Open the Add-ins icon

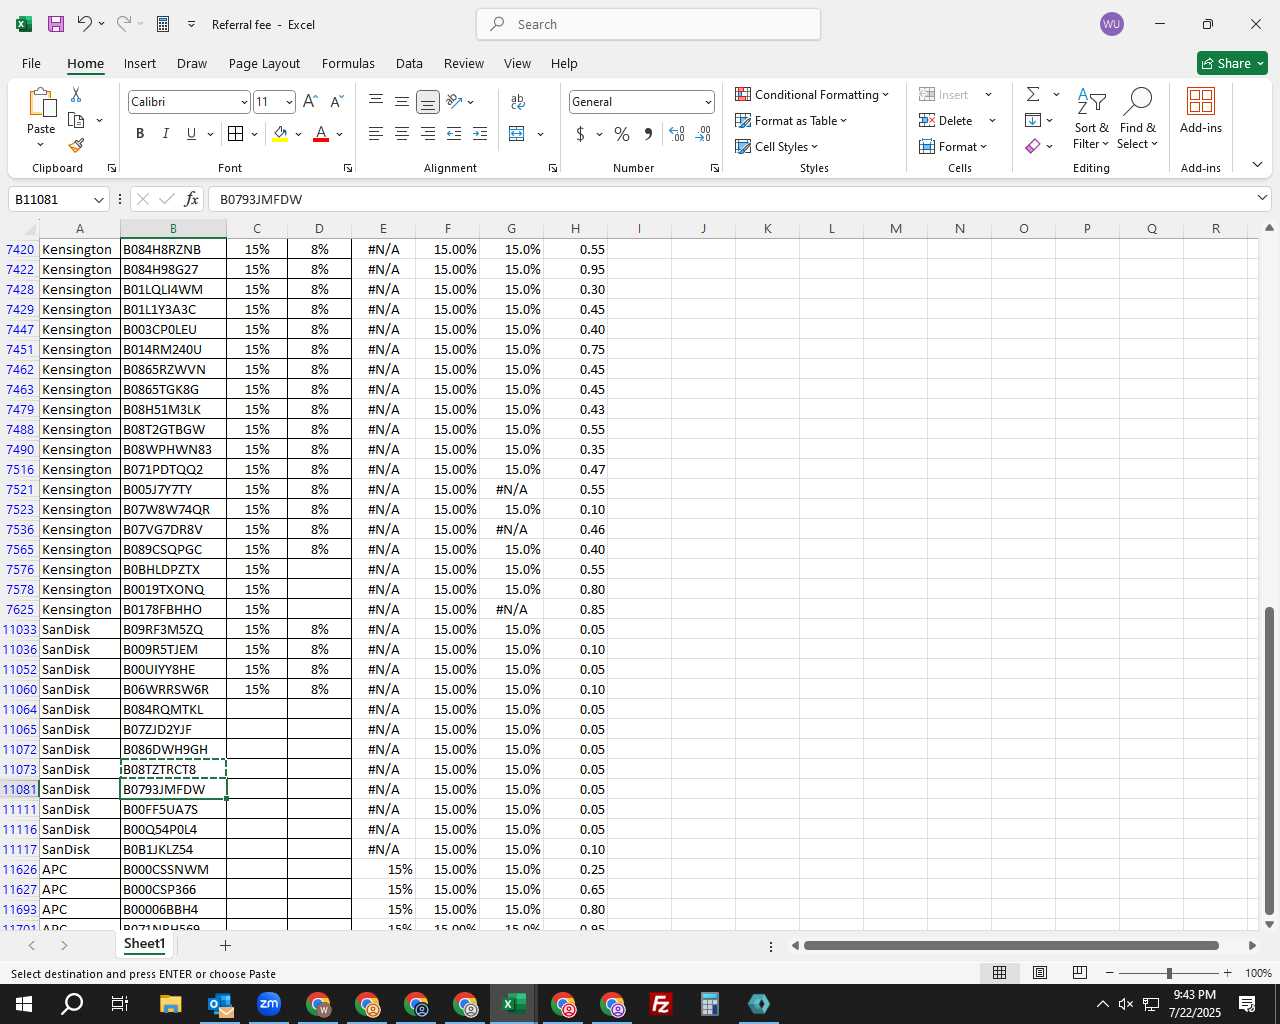pos(1200,110)
